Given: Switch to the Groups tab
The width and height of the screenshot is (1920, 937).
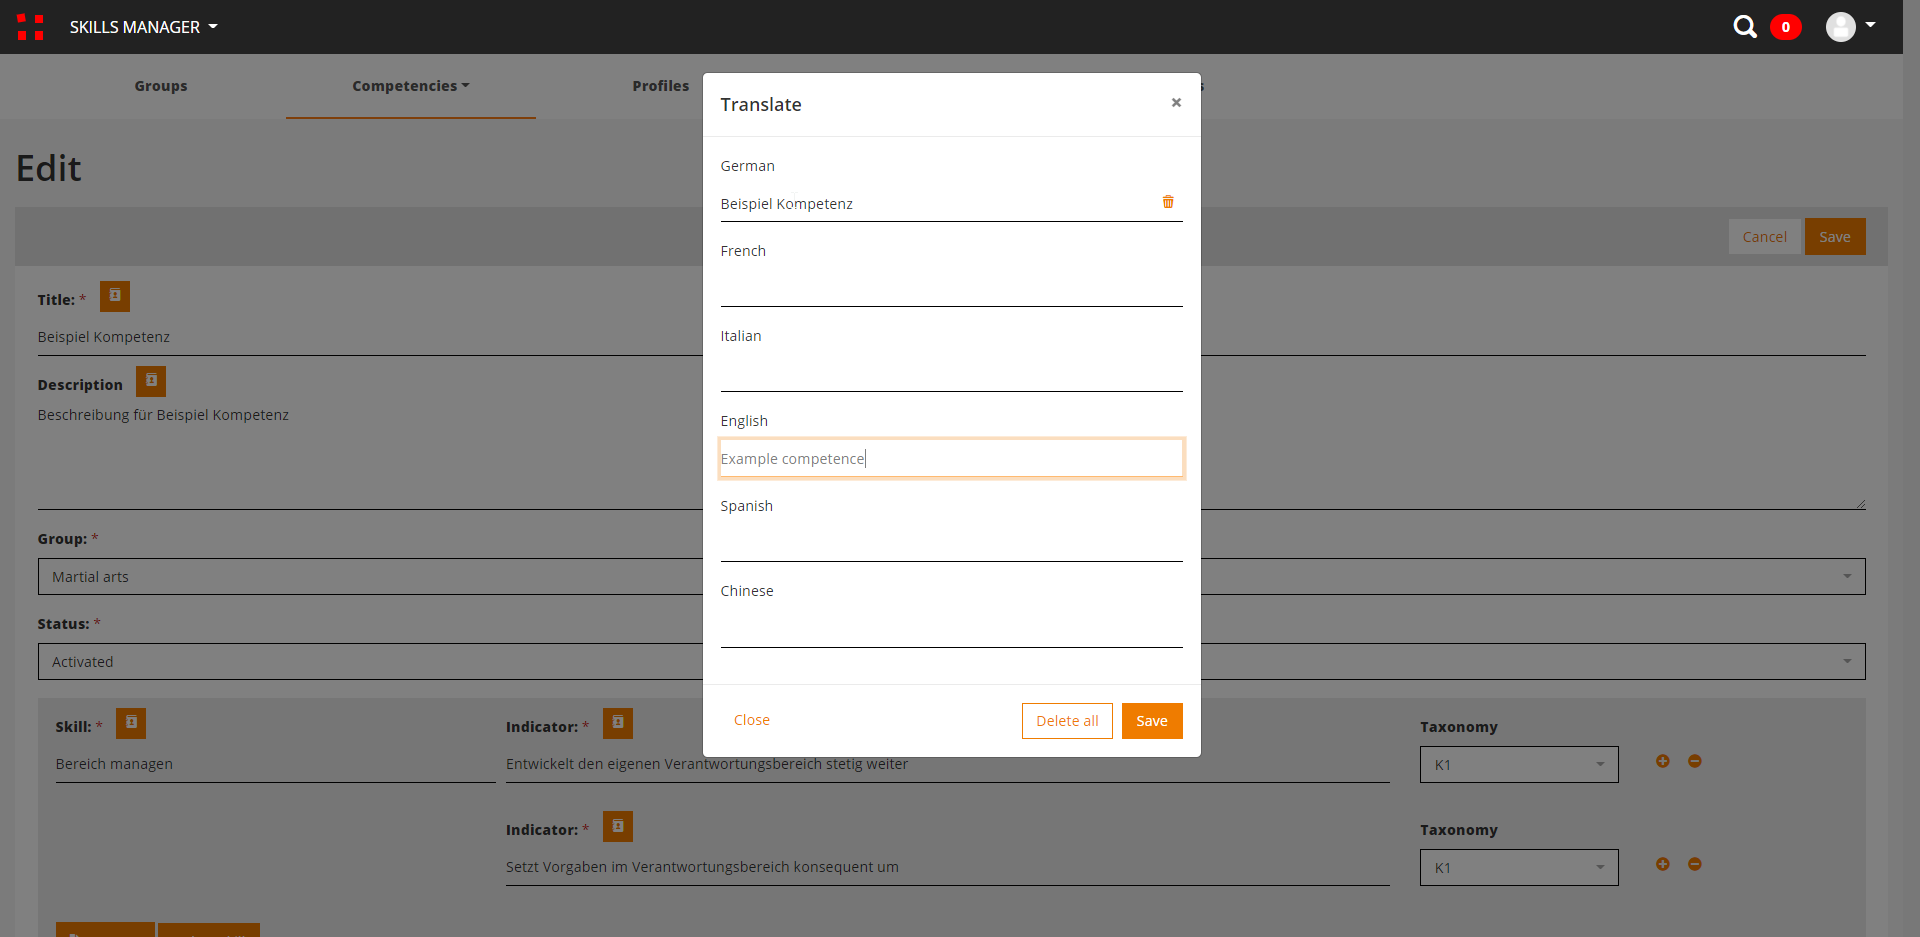Looking at the screenshot, I should pos(161,86).
